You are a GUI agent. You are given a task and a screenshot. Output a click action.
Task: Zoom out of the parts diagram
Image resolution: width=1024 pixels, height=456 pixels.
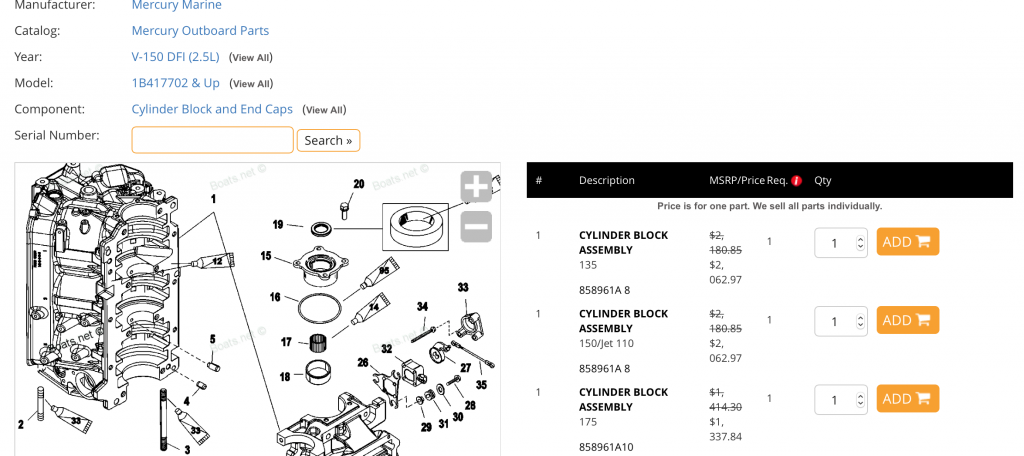(x=476, y=227)
